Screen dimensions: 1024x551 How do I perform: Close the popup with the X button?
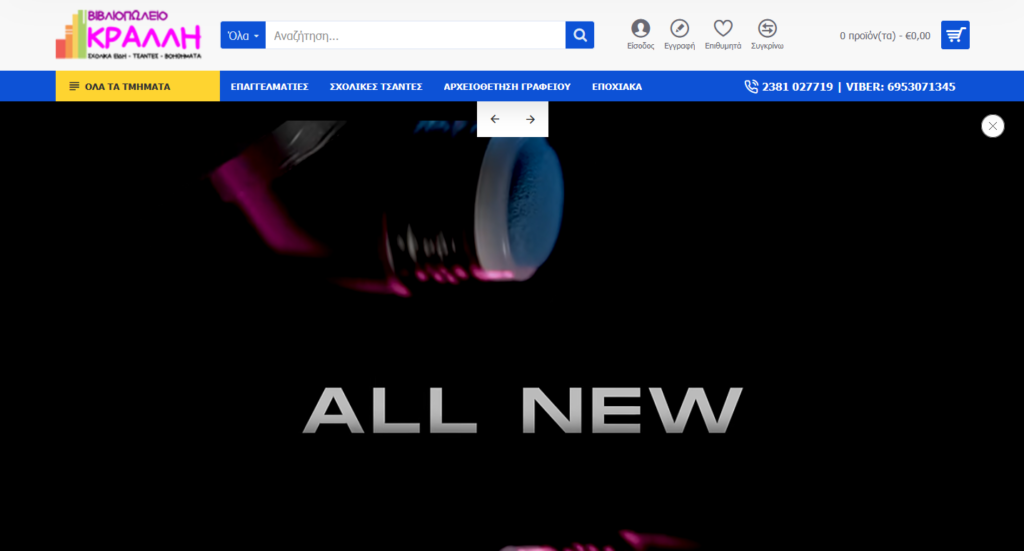[x=992, y=126]
